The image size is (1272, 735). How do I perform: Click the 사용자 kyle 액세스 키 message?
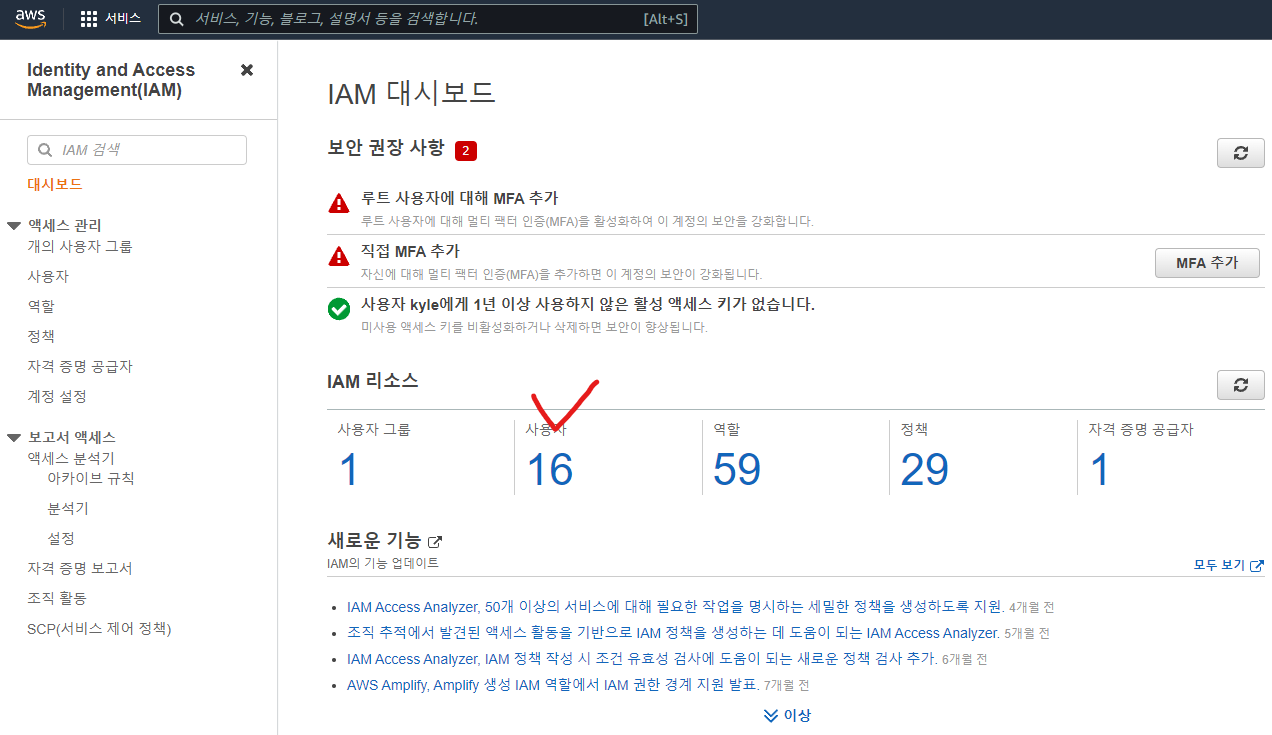coord(588,304)
